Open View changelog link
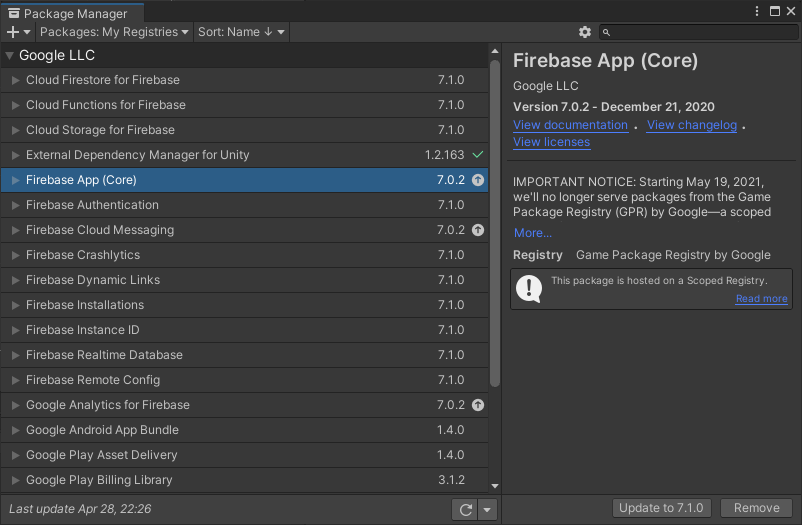 [x=692, y=125]
